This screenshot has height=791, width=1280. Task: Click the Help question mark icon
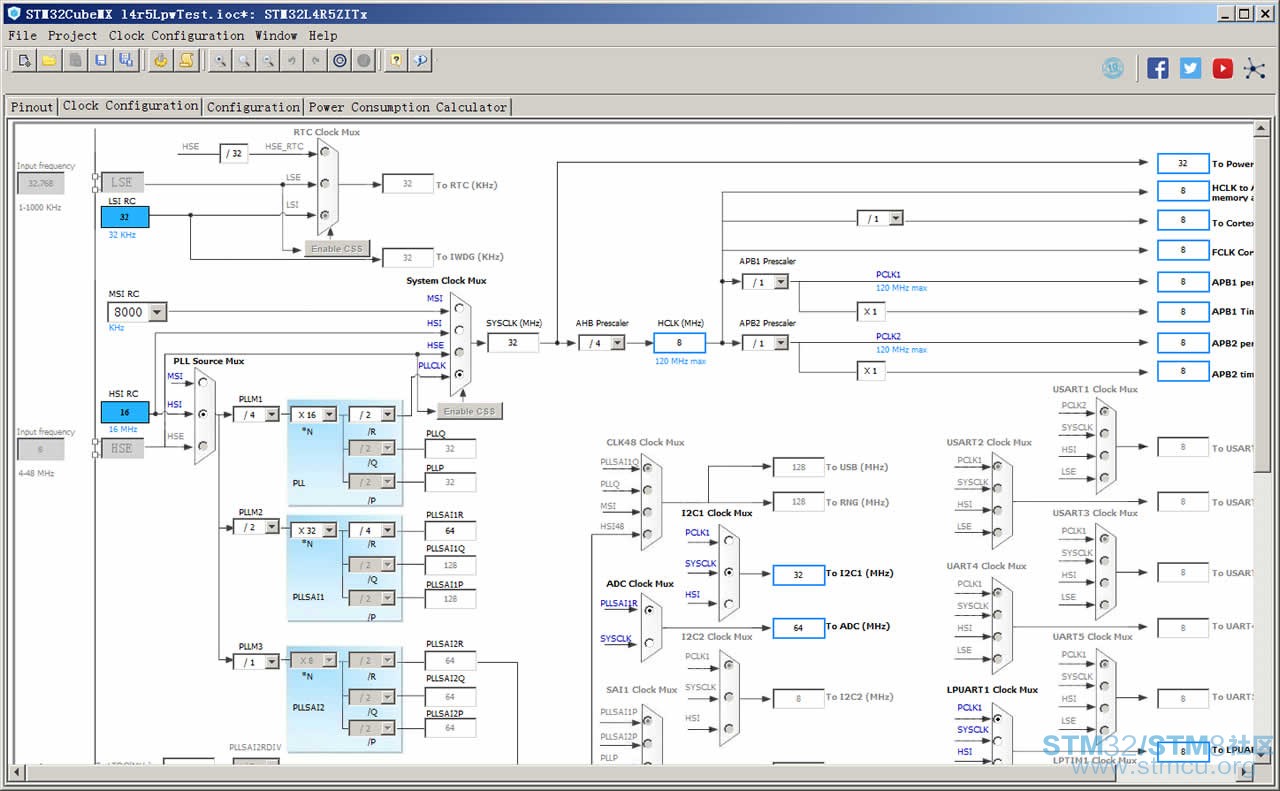click(x=397, y=61)
